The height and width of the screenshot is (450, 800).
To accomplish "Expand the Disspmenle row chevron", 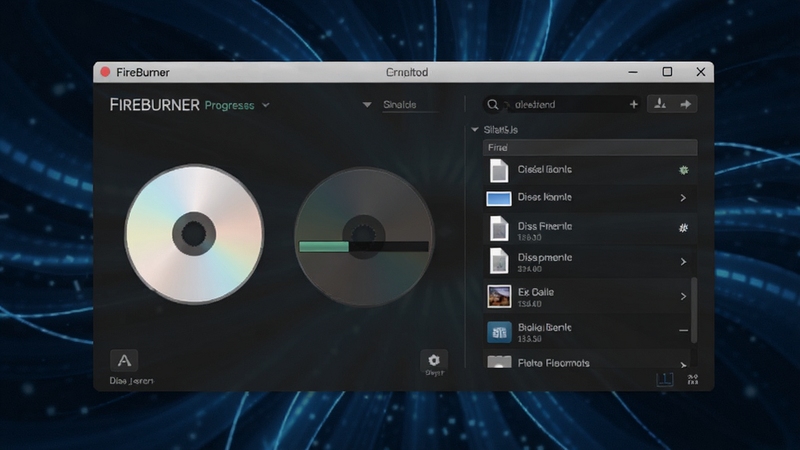I will coord(683,262).
